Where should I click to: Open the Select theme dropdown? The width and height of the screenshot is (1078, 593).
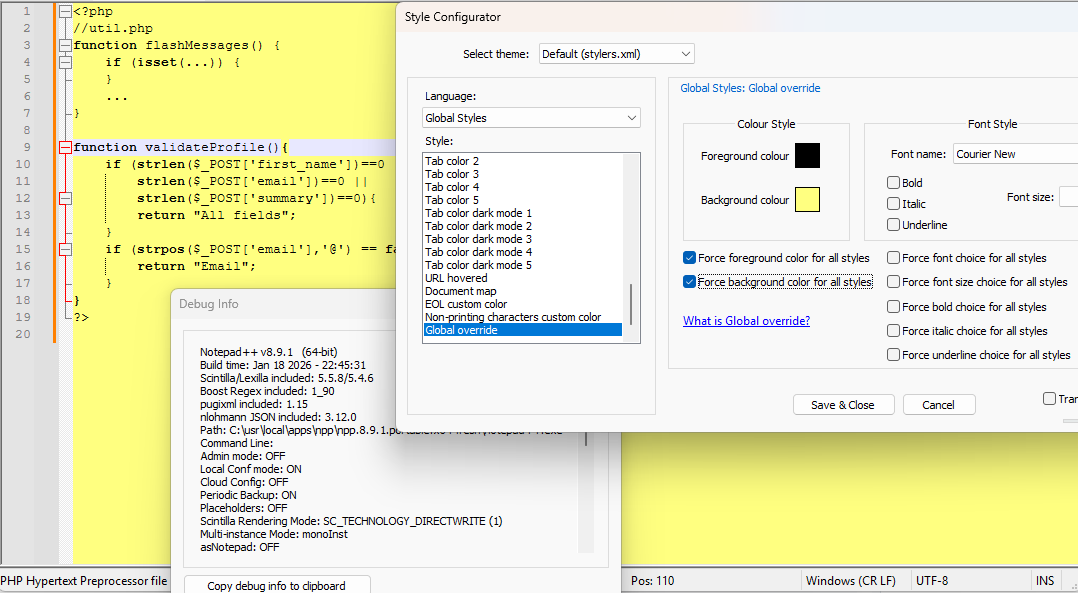616,54
